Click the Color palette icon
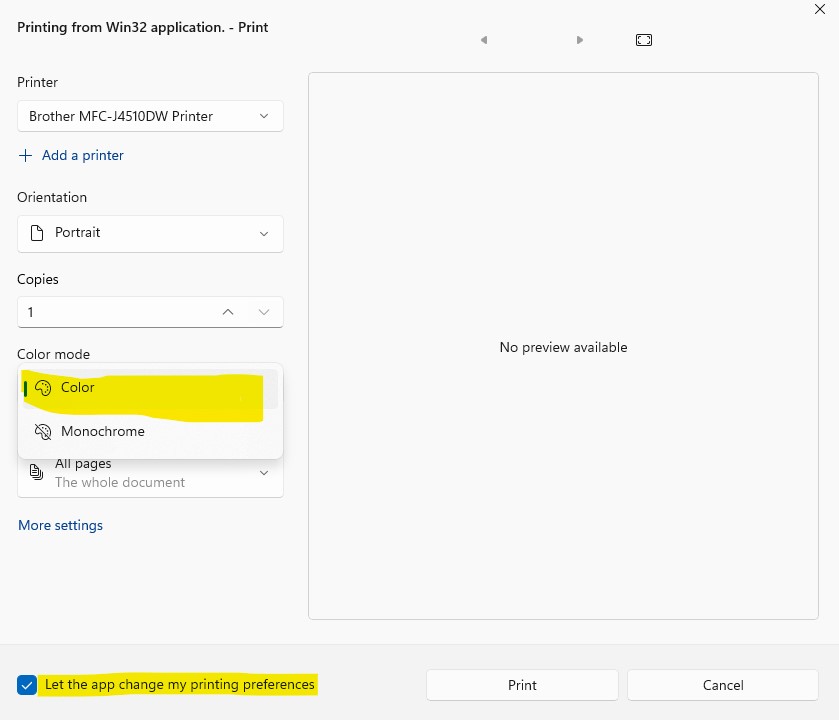839x720 pixels. [42, 388]
